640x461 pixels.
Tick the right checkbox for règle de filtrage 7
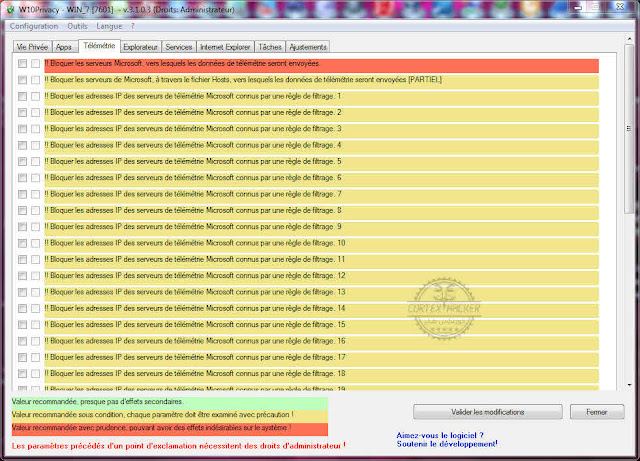(36, 194)
